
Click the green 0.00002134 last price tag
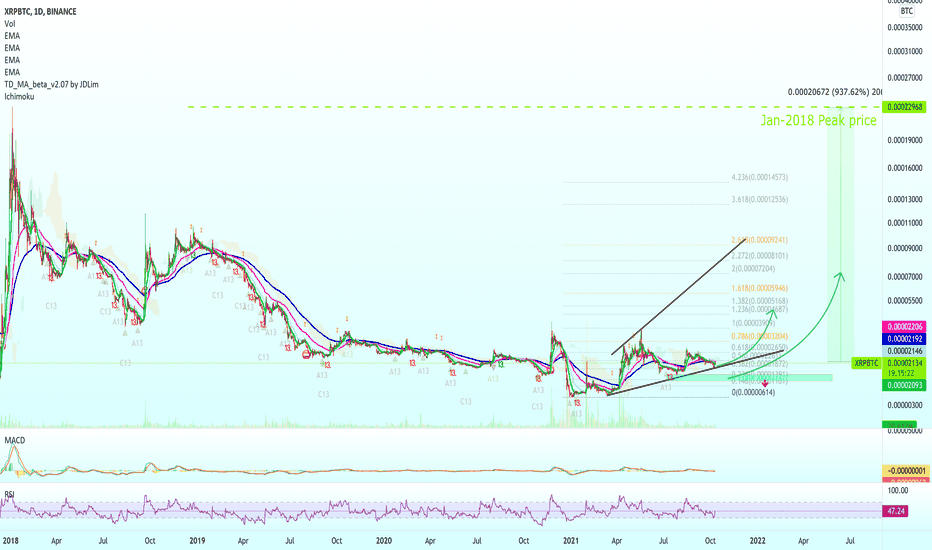pyautogui.click(x=905, y=363)
